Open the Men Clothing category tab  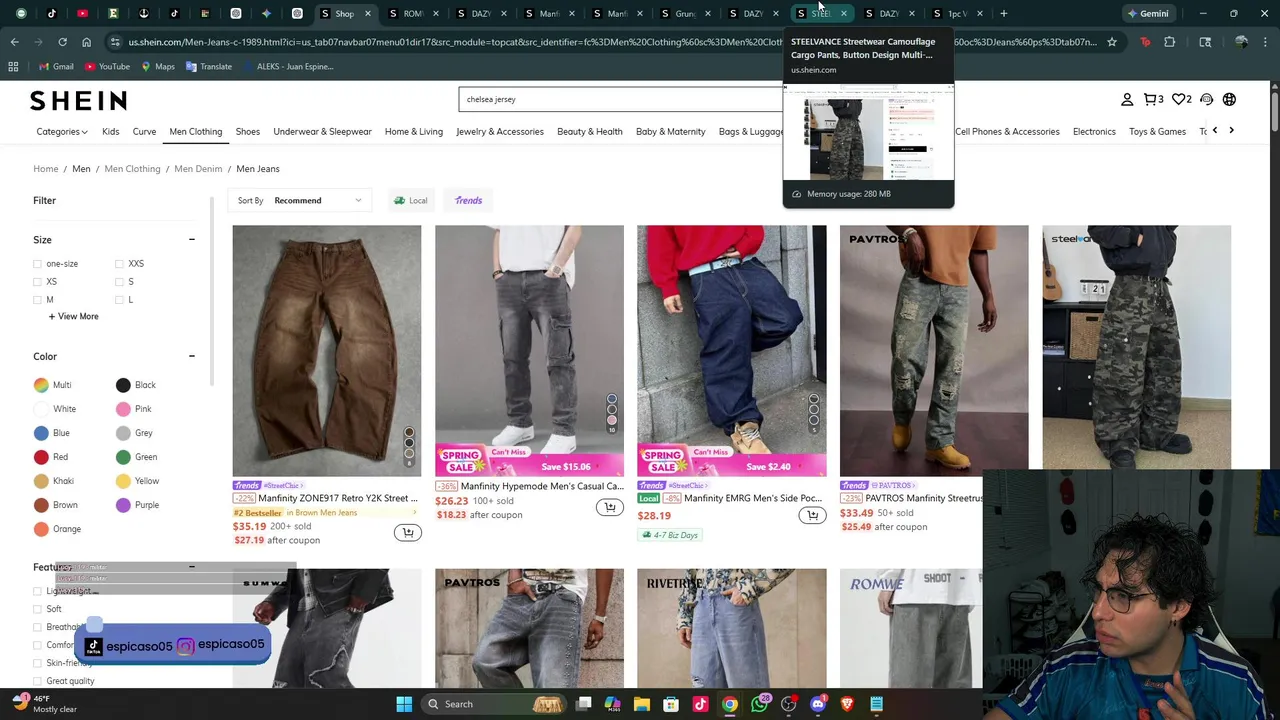click(x=195, y=131)
